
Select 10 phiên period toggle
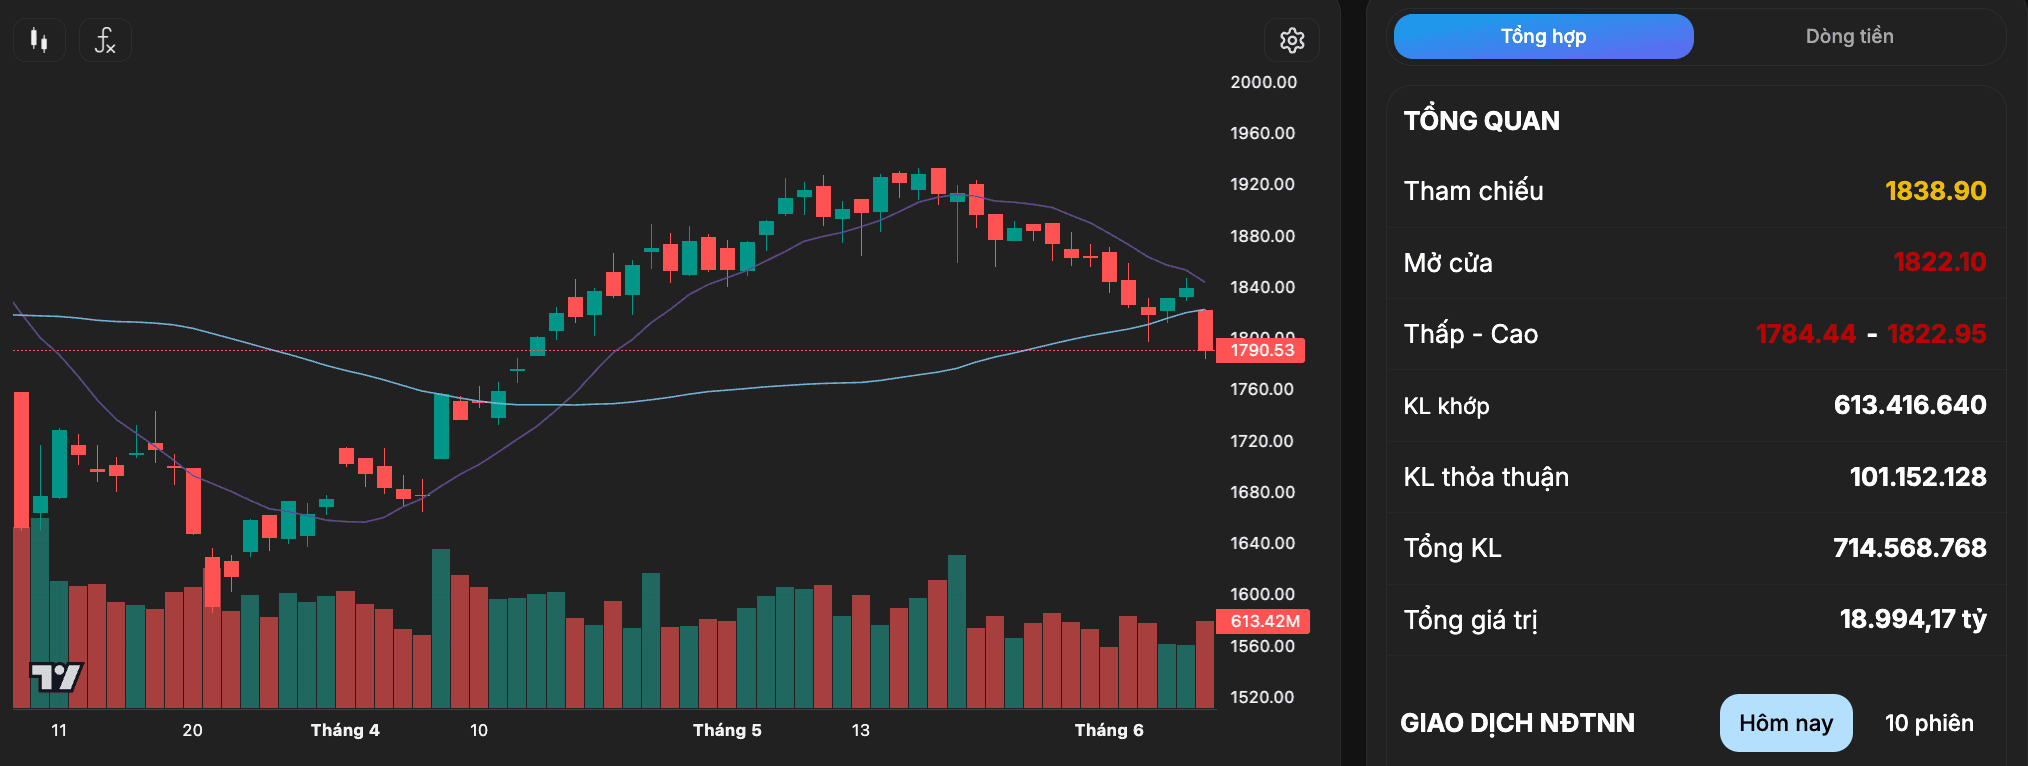pyautogui.click(x=1929, y=723)
